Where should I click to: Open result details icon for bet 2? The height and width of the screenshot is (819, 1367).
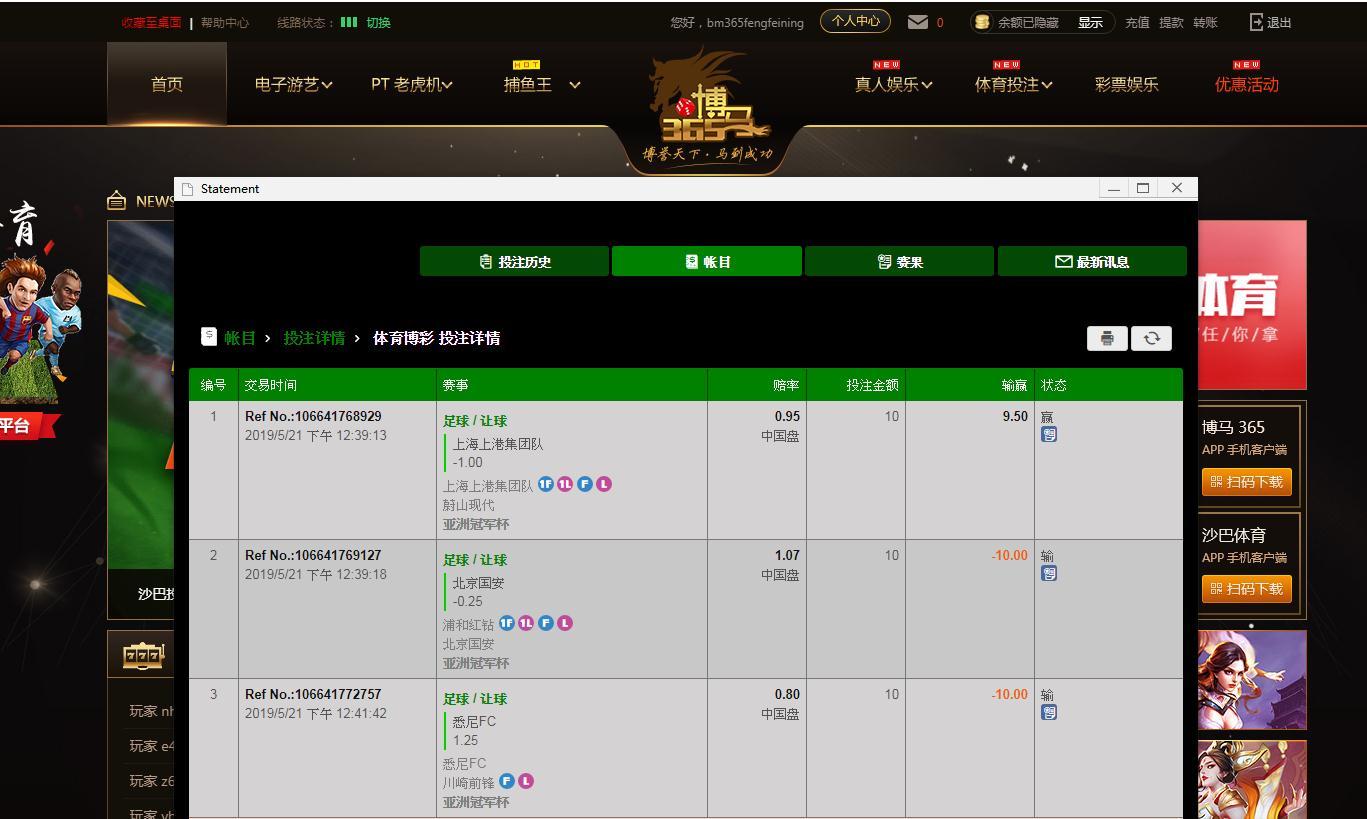pyautogui.click(x=1049, y=573)
